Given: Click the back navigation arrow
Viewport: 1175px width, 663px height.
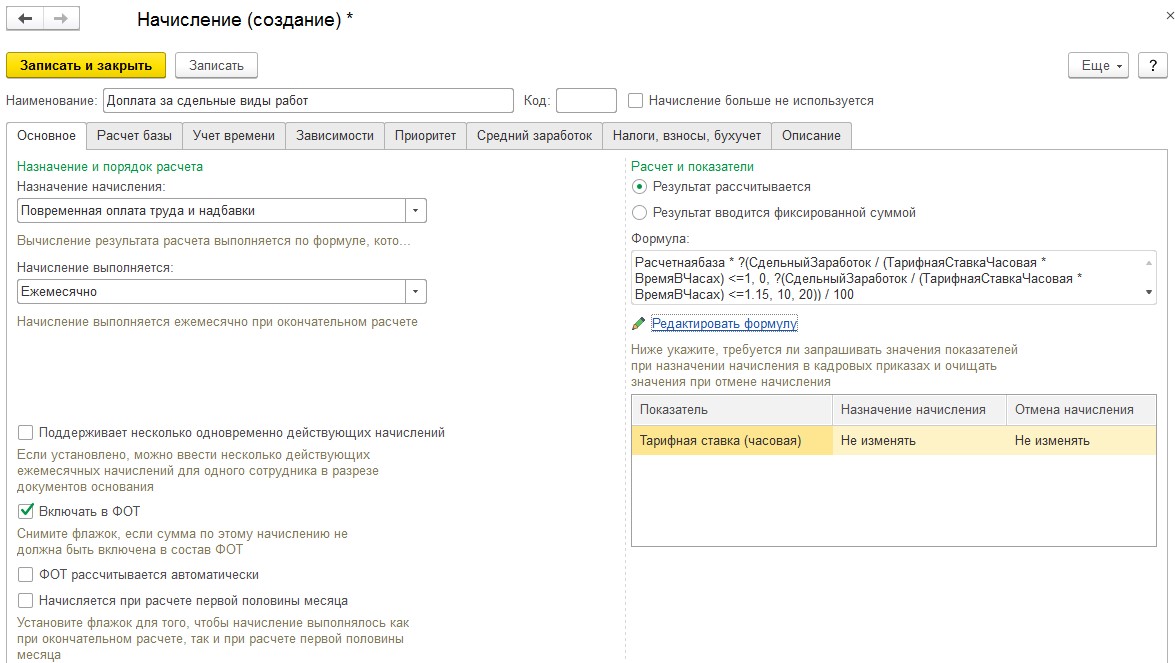Looking at the screenshot, I should 26,19.
